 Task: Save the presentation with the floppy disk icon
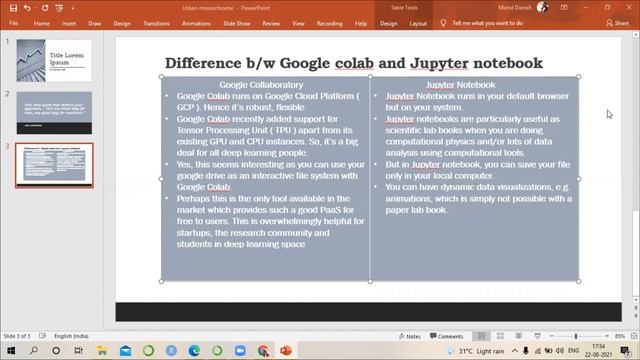(x=13, y=8)
